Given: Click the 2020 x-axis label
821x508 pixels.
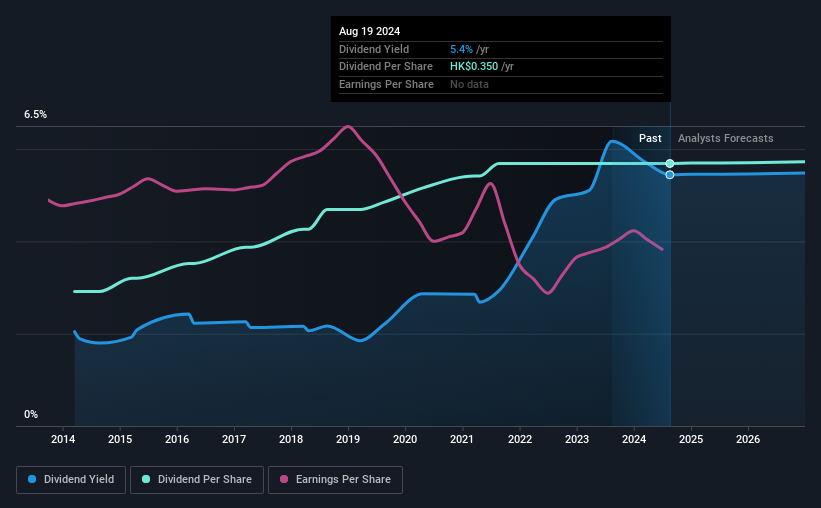Looking at the screenshot, I should point(405,439).
